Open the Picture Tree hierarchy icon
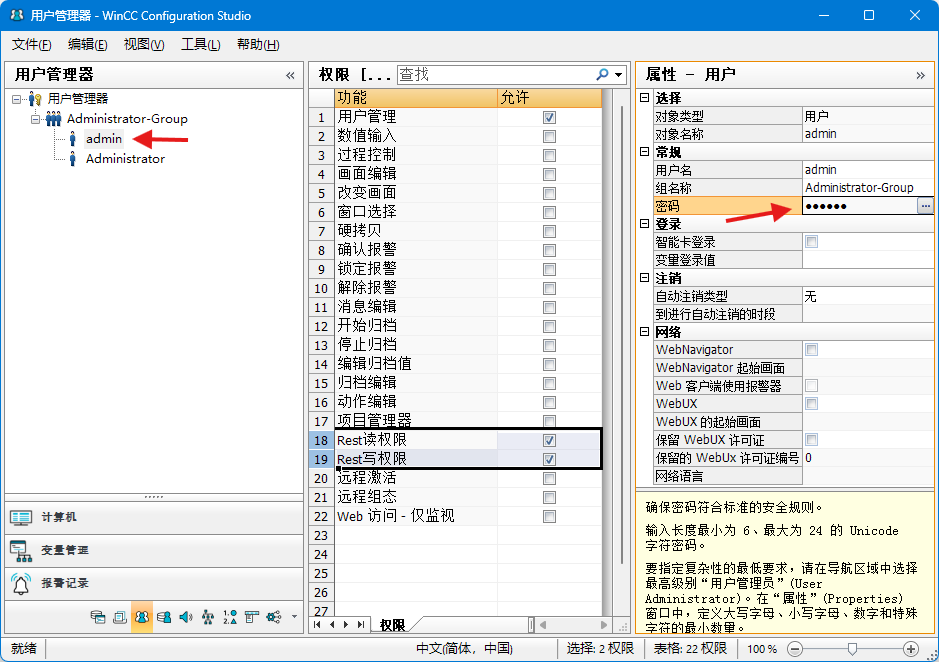The height and width of the screenshot is (662, 939). click(208, 617)
